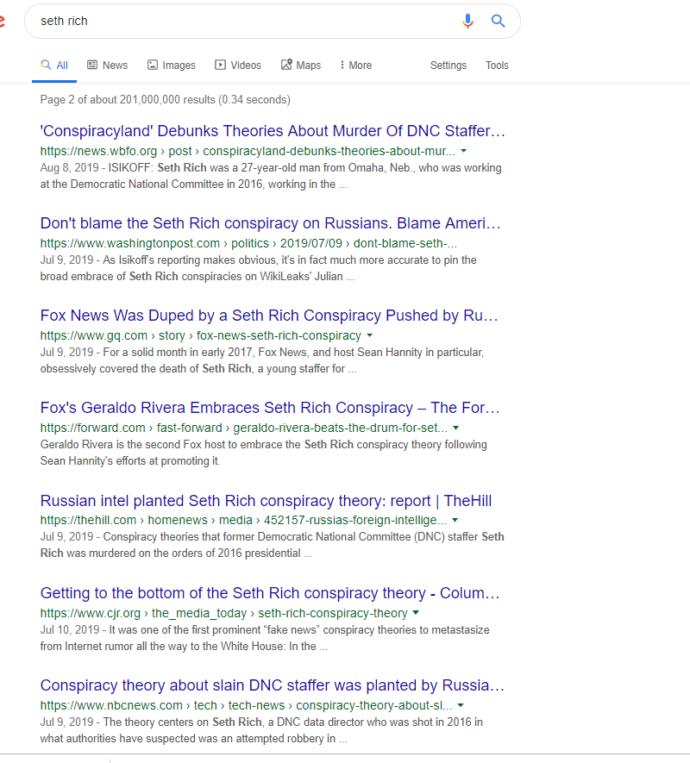Click the blue search magnifier icon
The image size is (690, 763).
pos(498,21)
